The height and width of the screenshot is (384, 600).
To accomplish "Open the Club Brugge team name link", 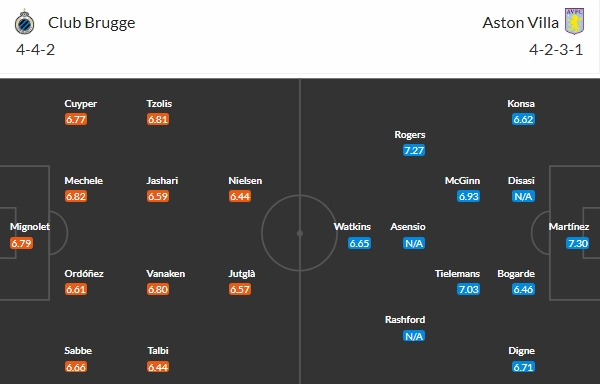I will click(x=91, y=23).
